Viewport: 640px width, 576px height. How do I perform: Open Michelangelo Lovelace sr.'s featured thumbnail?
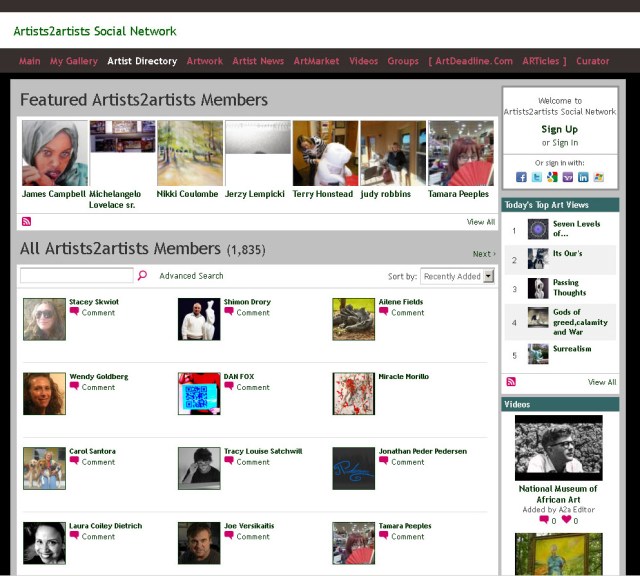[122, 137]
